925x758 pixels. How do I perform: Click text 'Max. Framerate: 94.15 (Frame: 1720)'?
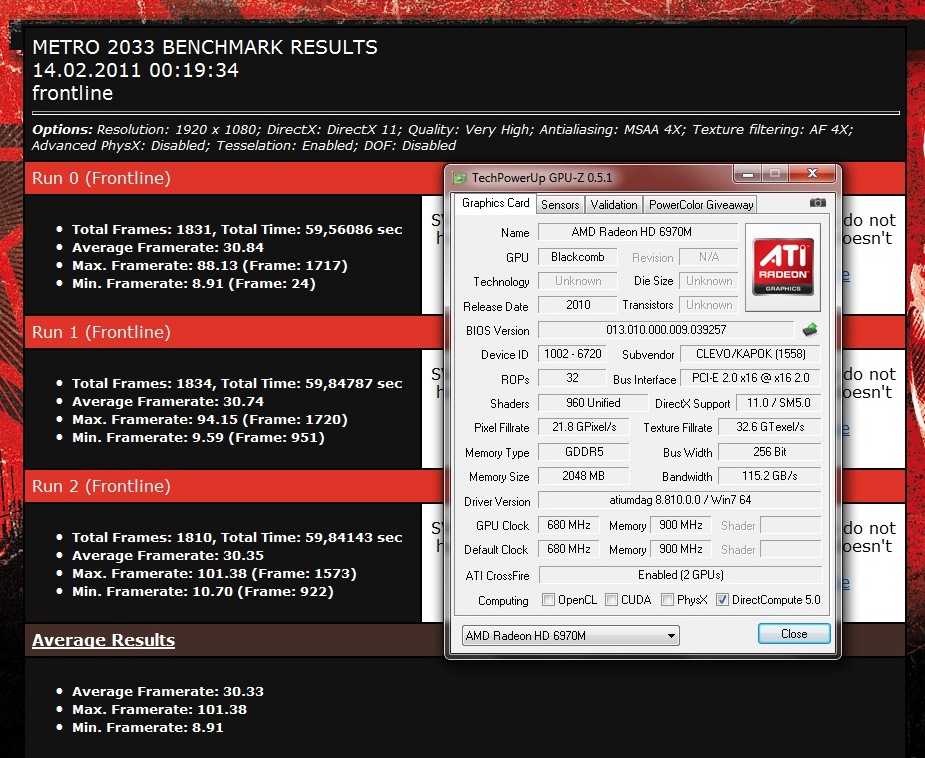[209, 419]
